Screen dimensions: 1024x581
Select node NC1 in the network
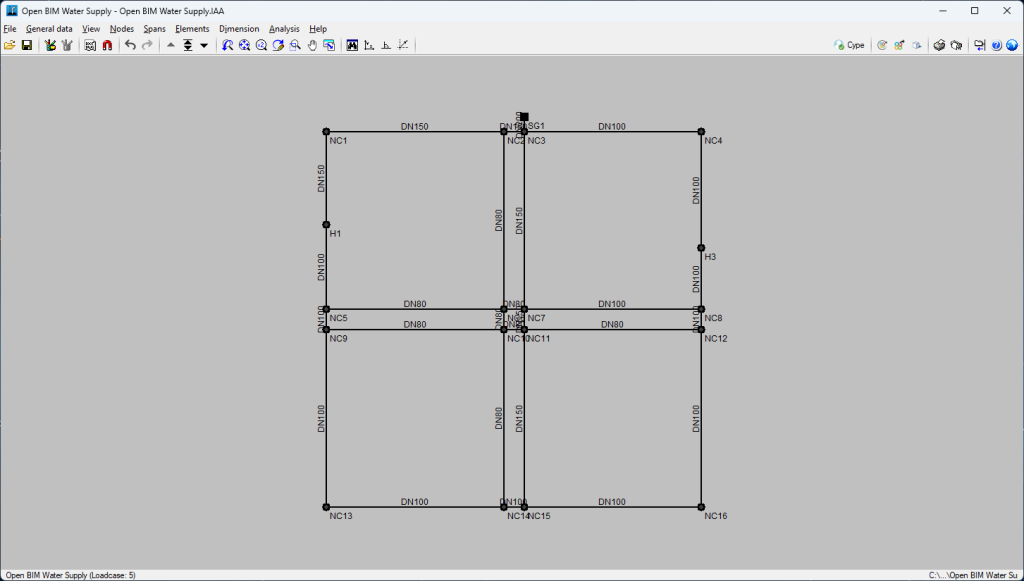(x=326, y=131)
